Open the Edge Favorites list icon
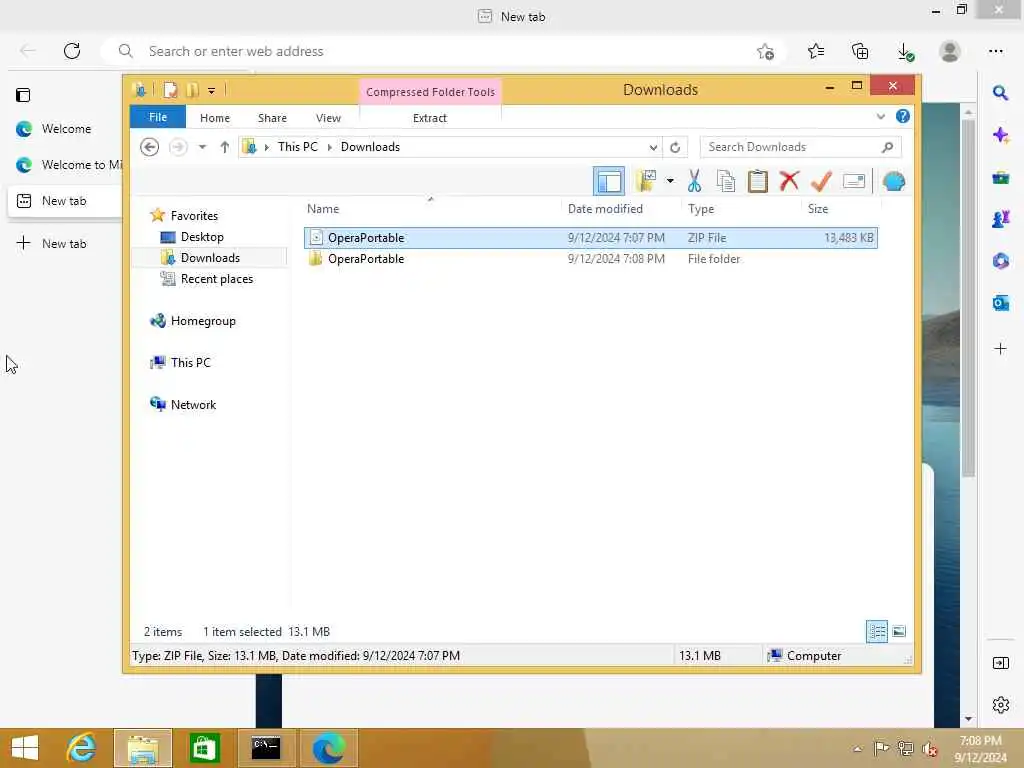 [816, 51]
